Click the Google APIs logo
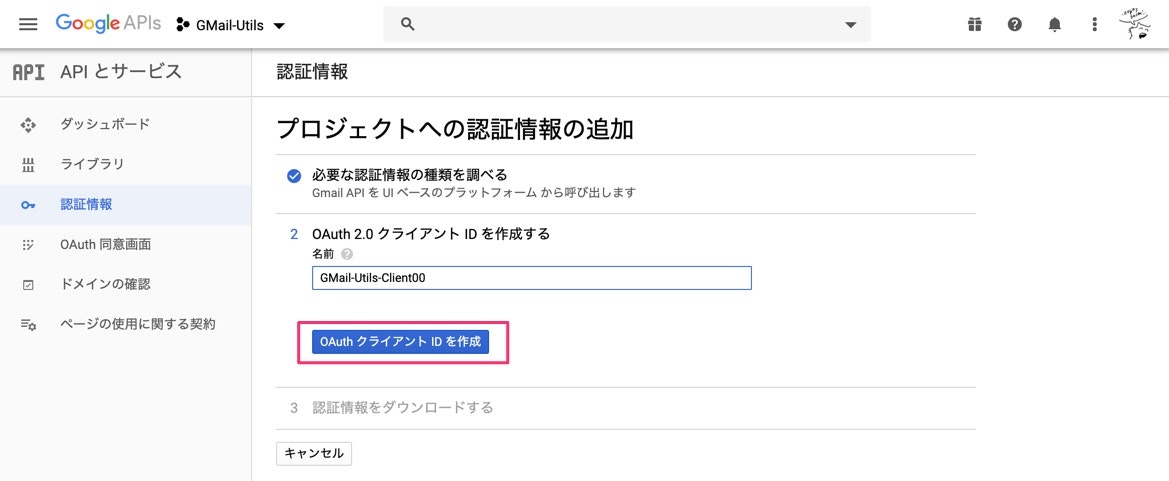Viewport: 1169px width, 481px height. tap(108, 24)
